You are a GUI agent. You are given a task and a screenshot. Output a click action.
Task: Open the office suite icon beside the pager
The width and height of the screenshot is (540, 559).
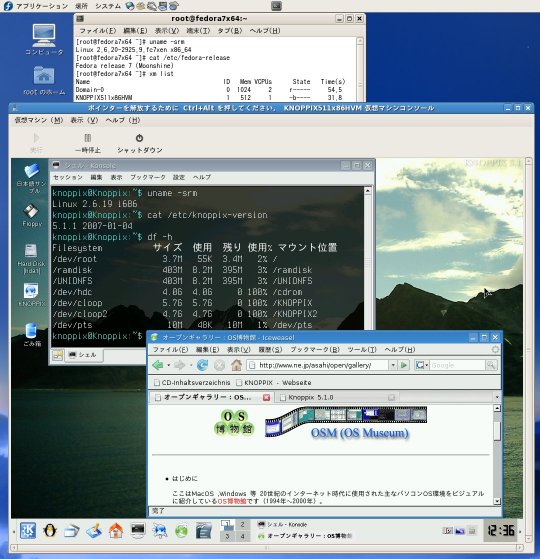coord(204,530)
